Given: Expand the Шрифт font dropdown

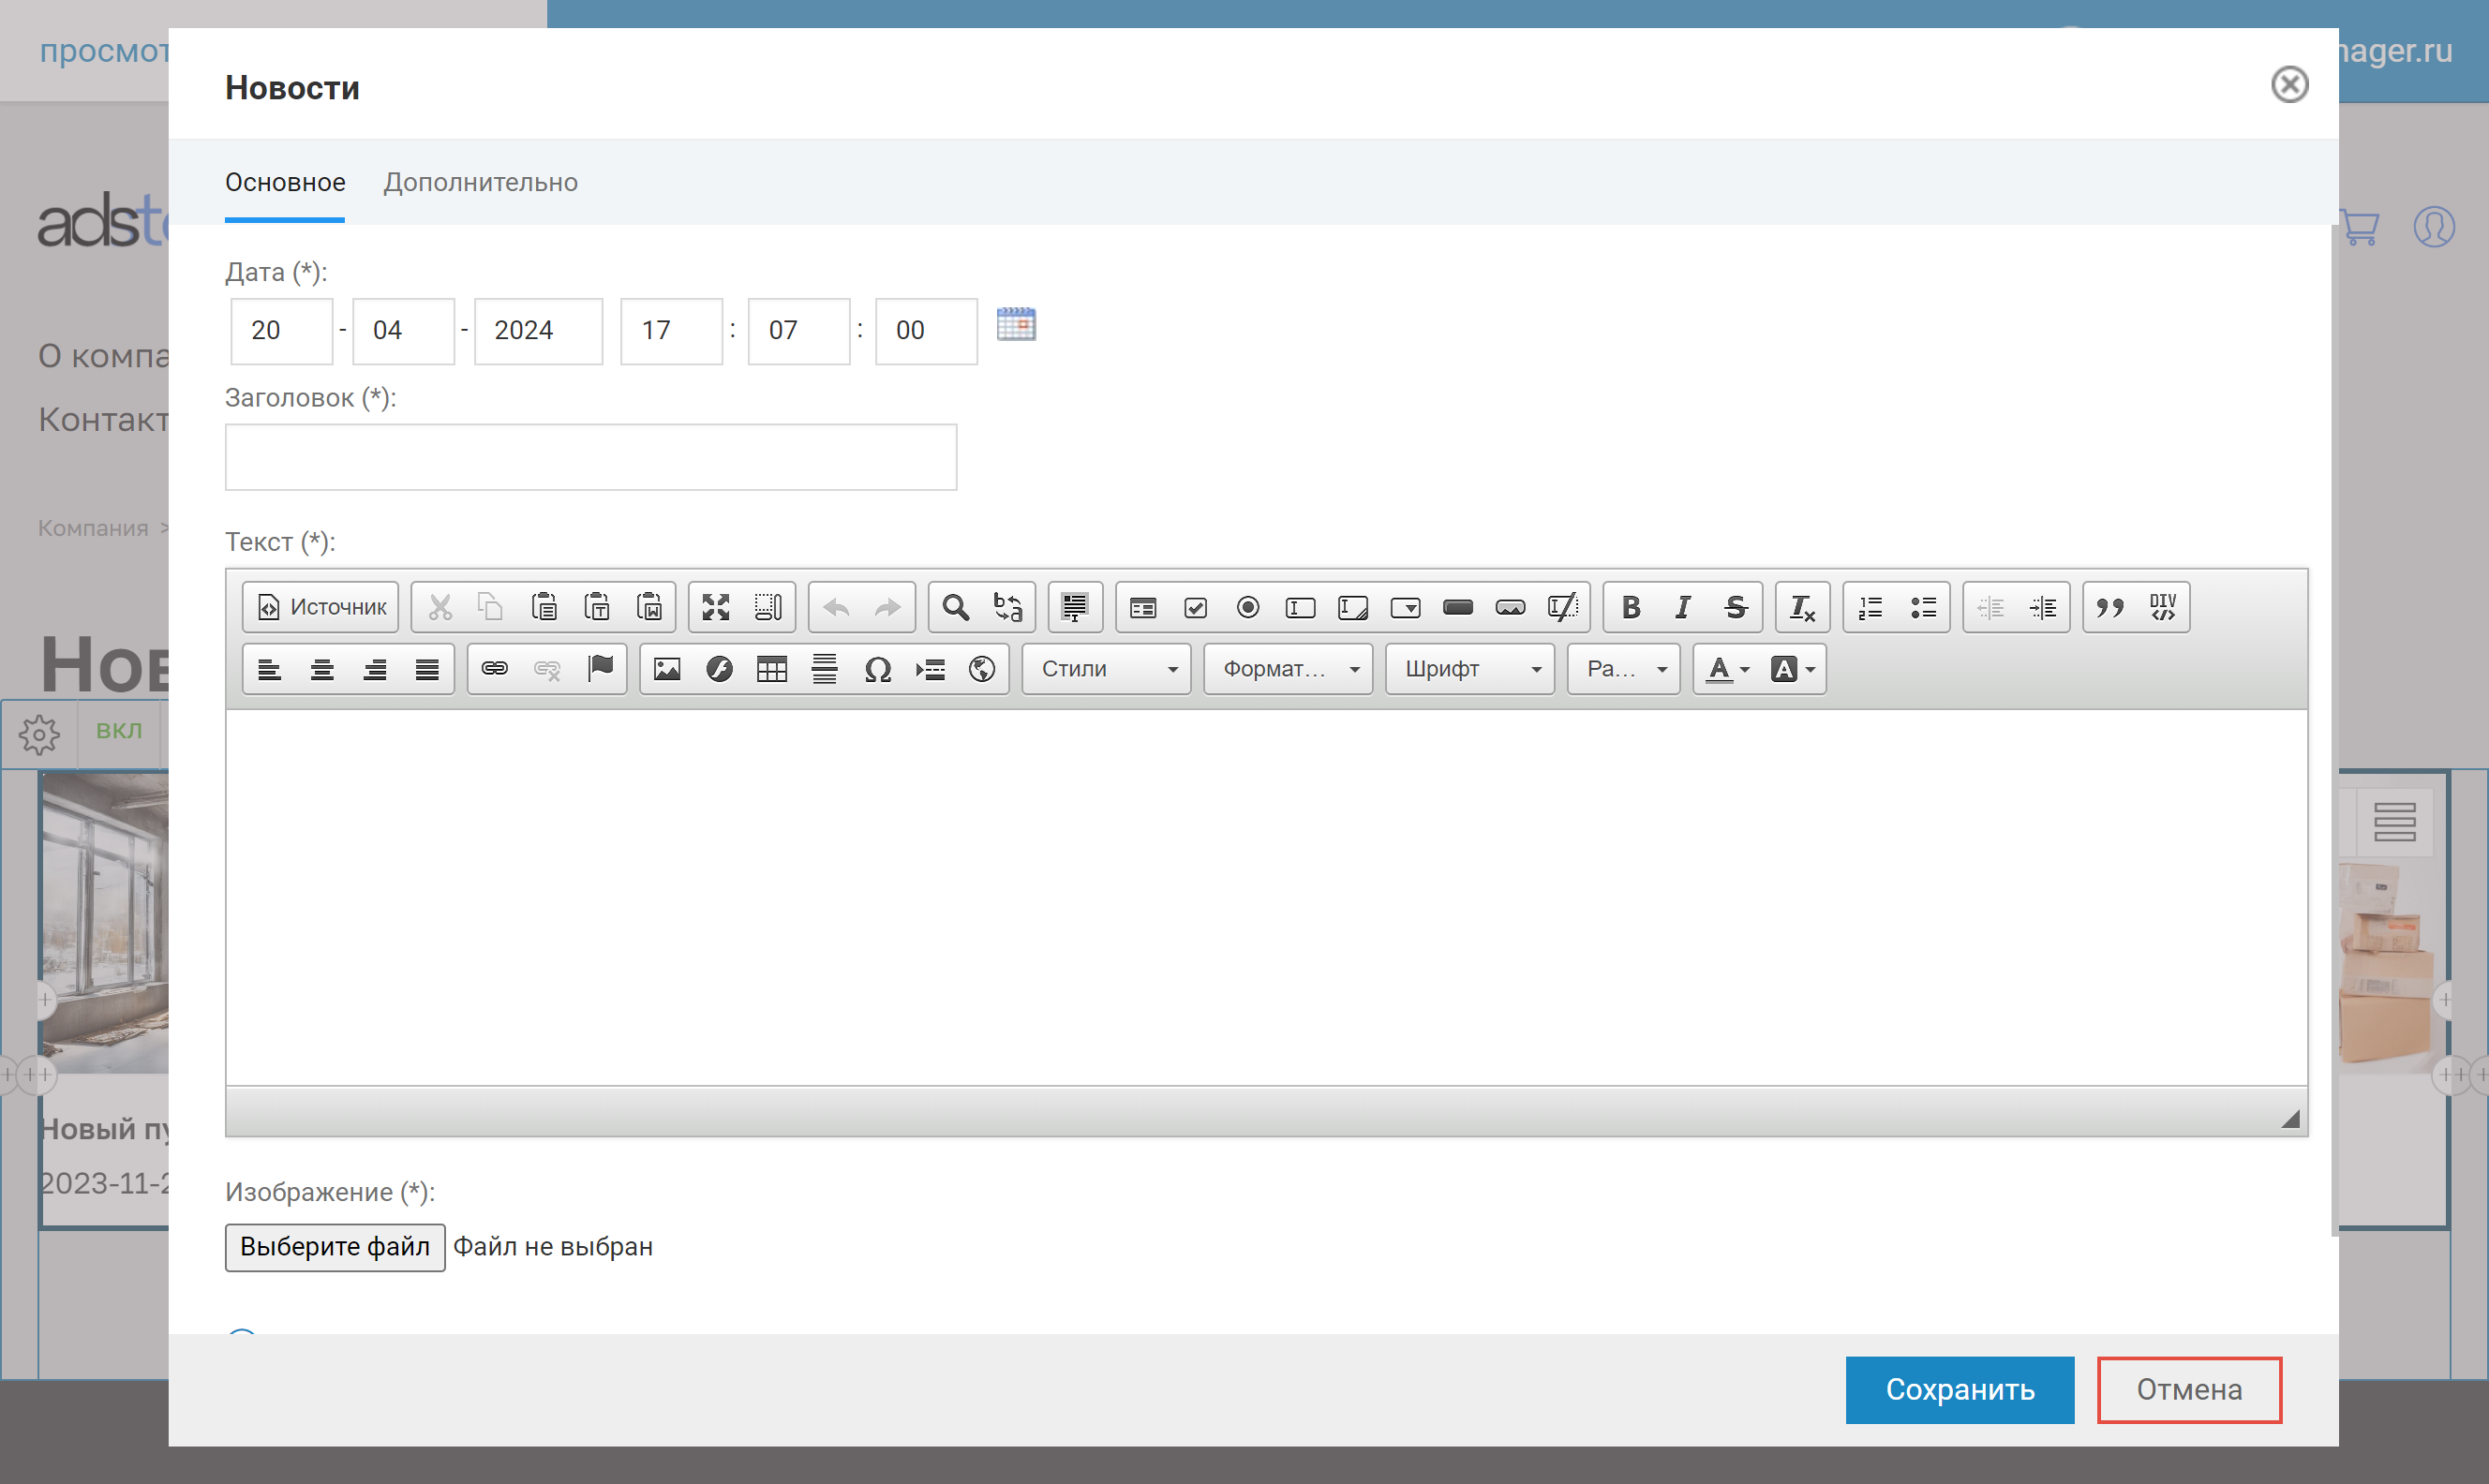Looking at the screenshot, I should [x=1470, y=669].
